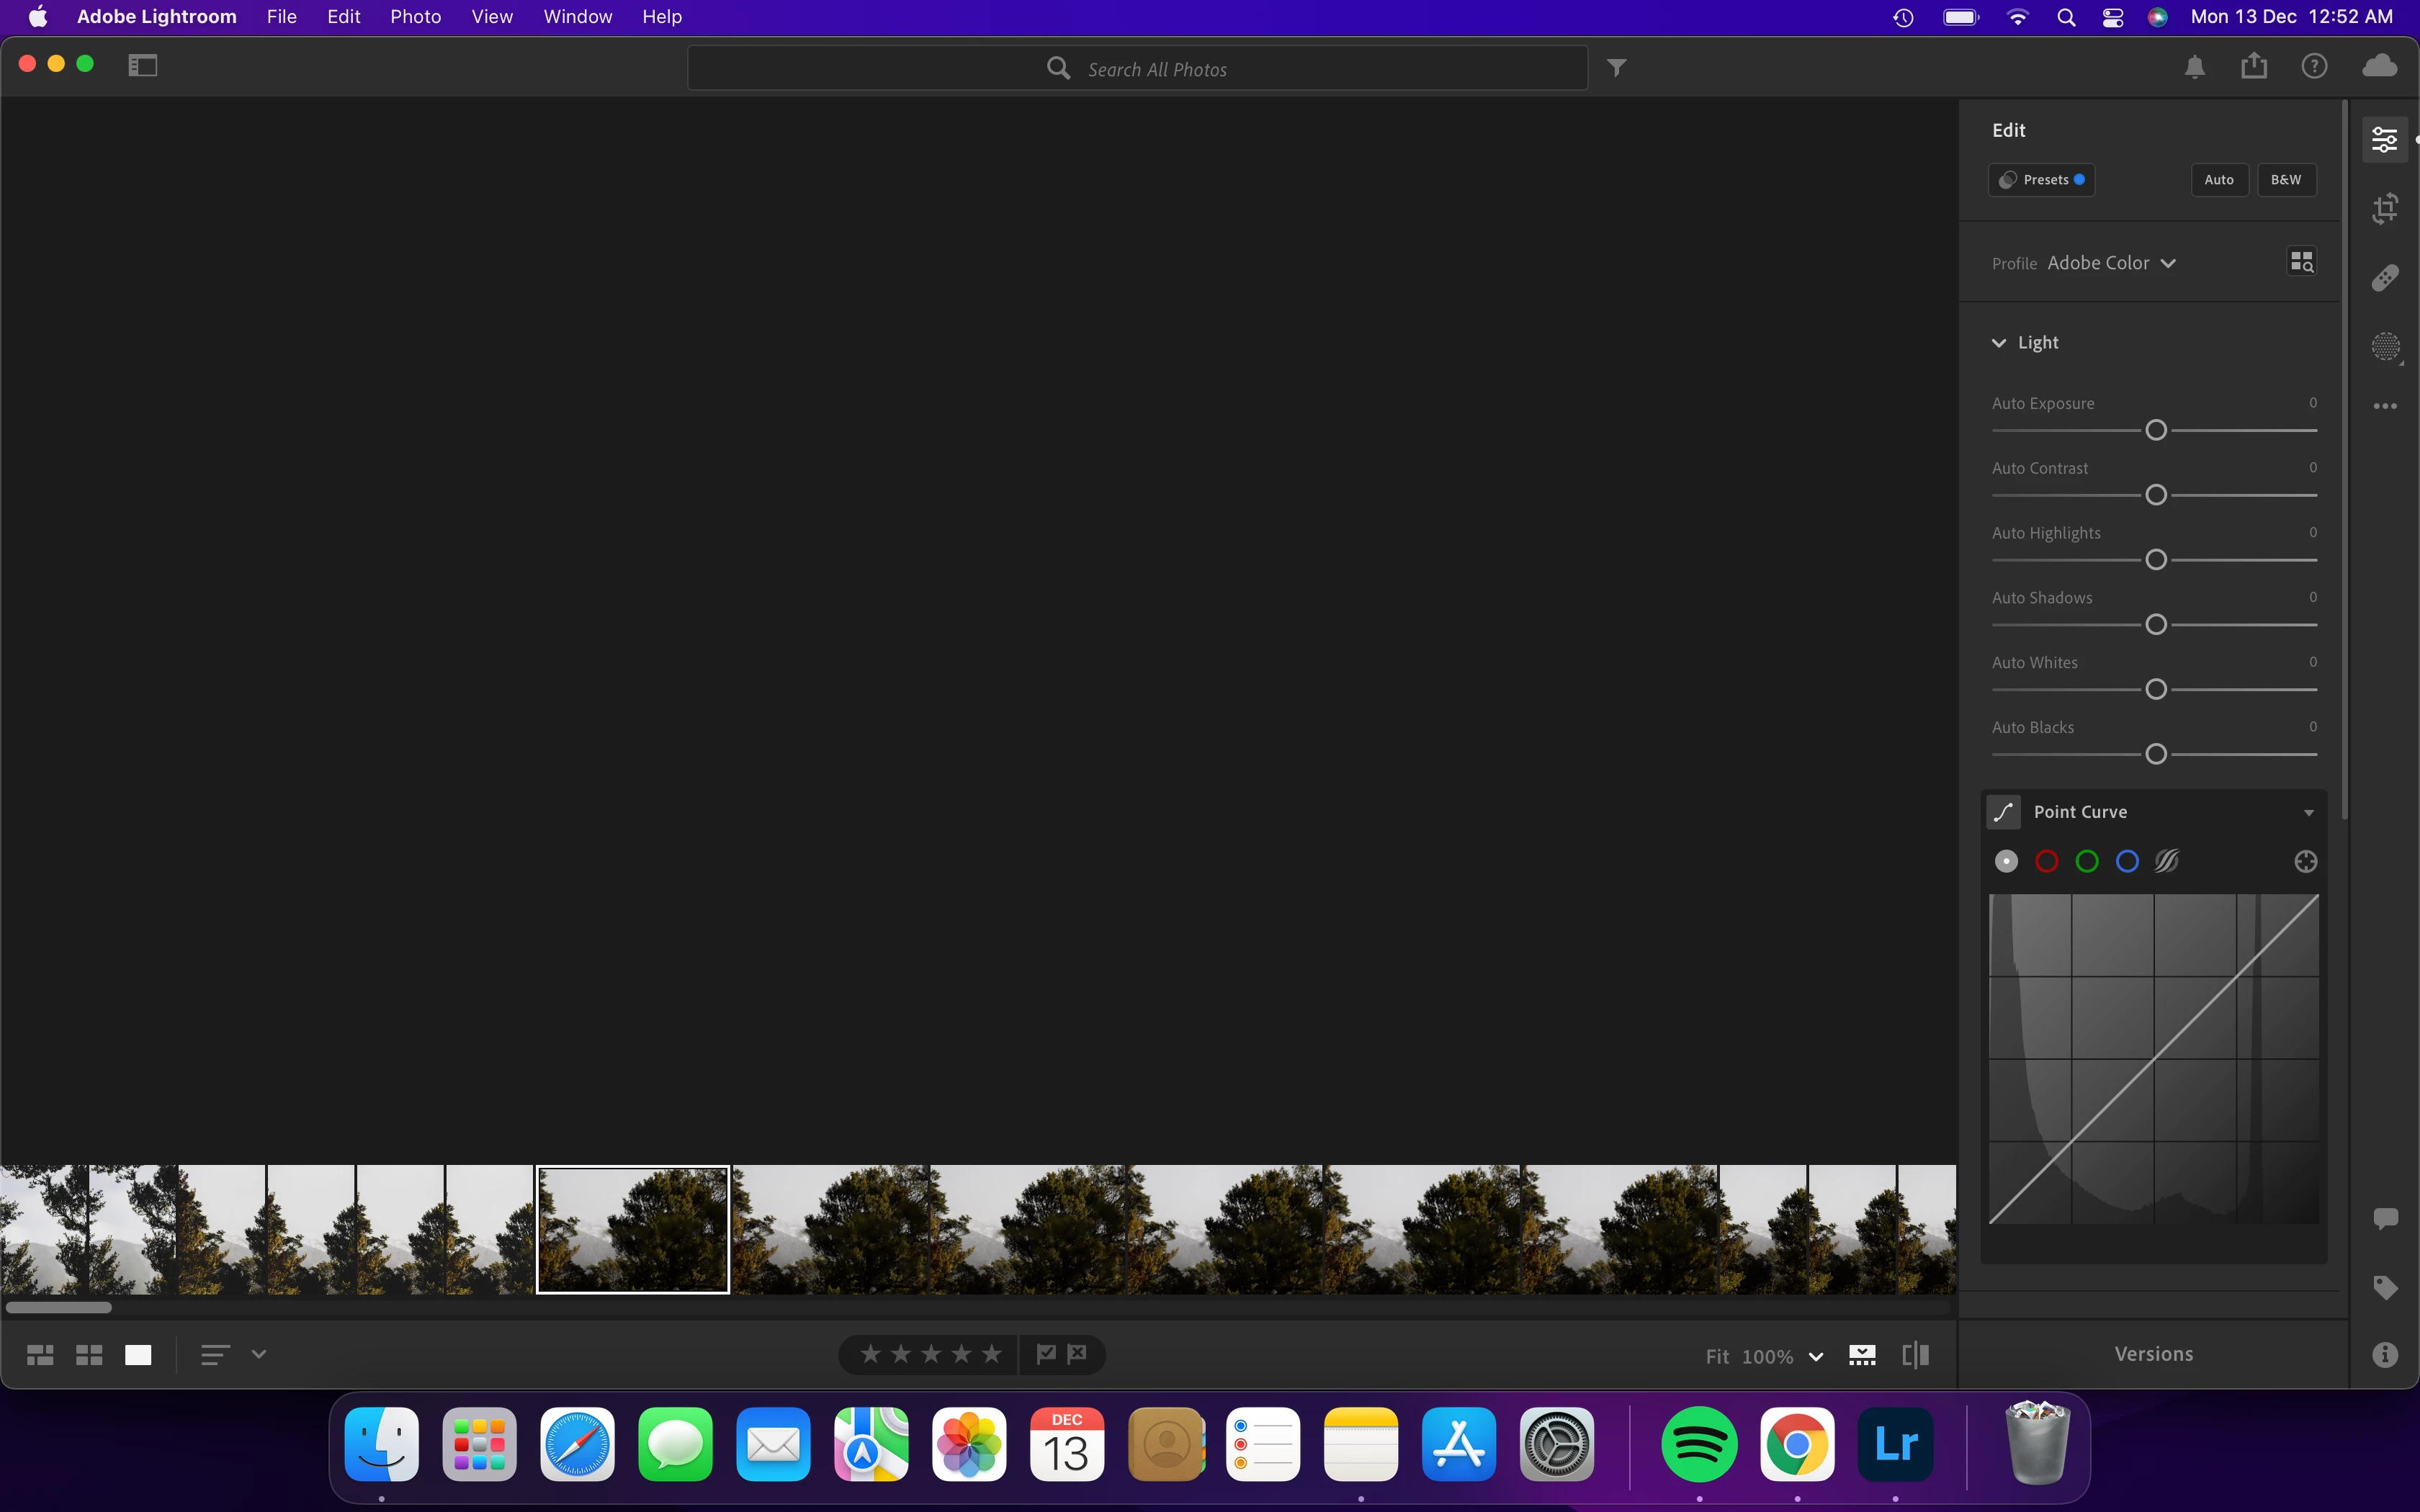Open the Info panel icon
This screenshot has height=1512, width=2420.
click(x=2385, y=1355)
